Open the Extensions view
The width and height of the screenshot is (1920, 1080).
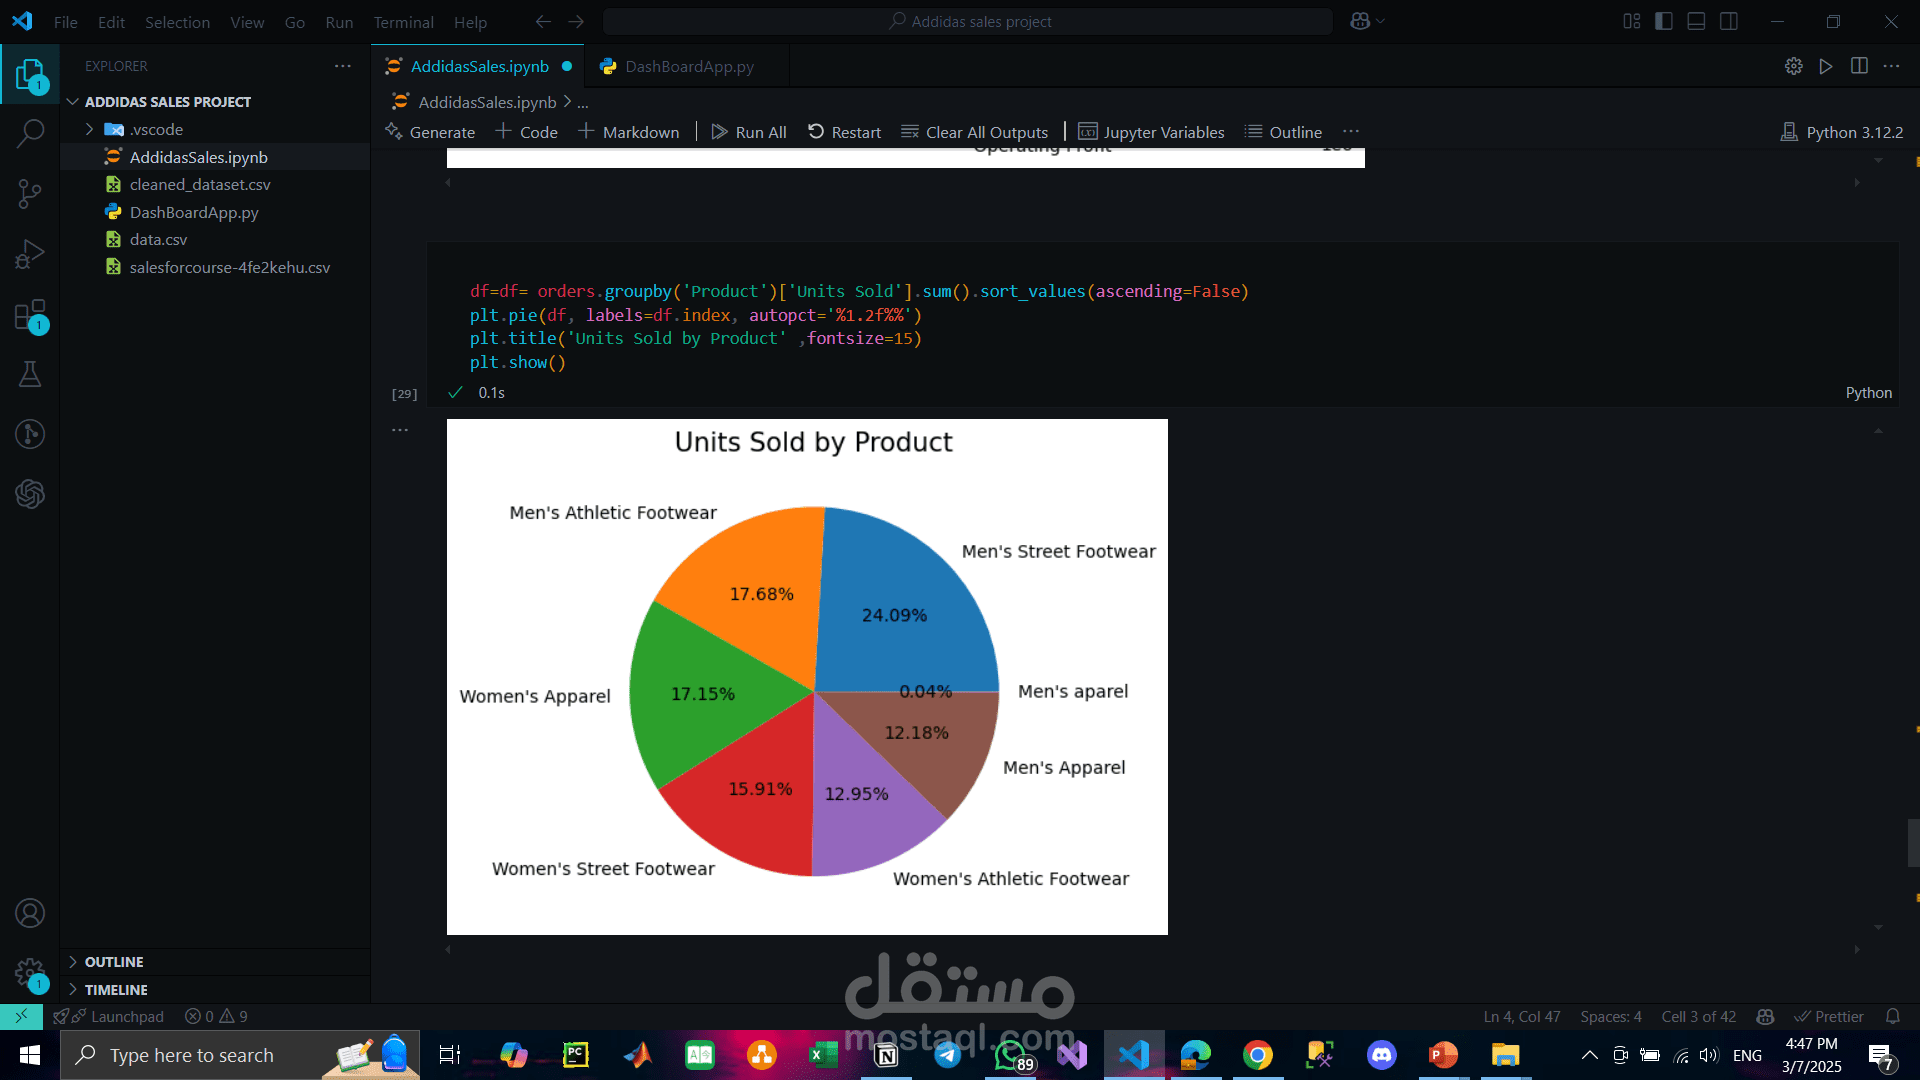click(30, 315)
